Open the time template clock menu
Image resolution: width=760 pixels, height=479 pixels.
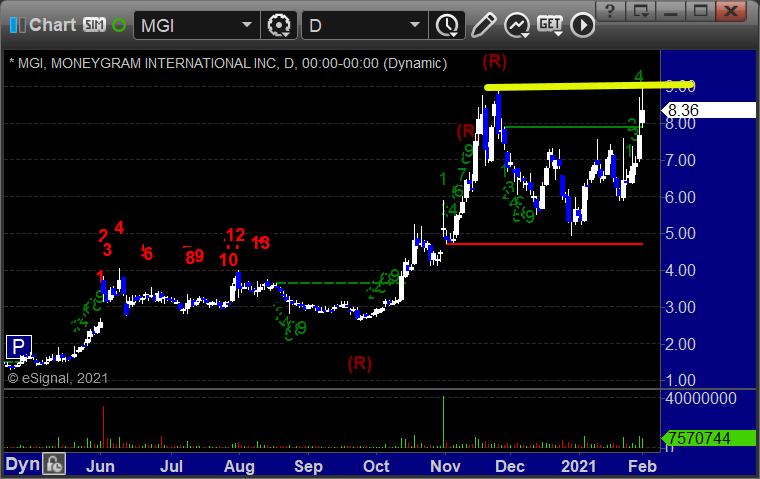pyautogui.click(x=447, y=25)
